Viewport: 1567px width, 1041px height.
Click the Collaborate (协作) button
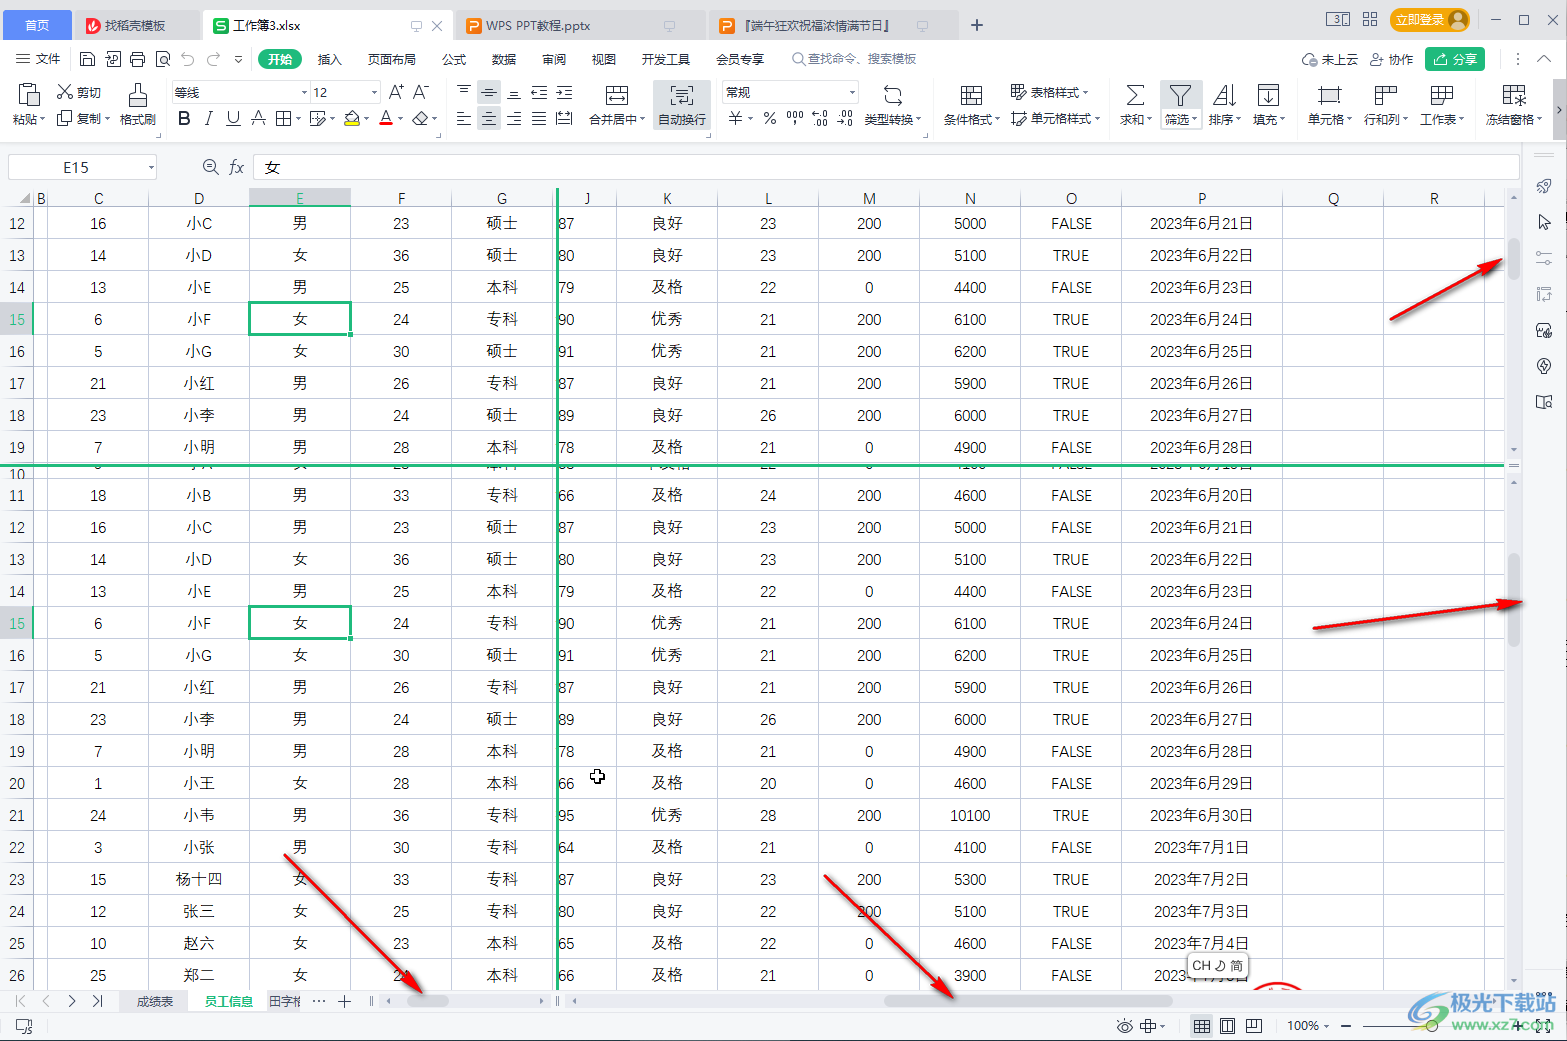(x=1391, y=59)
